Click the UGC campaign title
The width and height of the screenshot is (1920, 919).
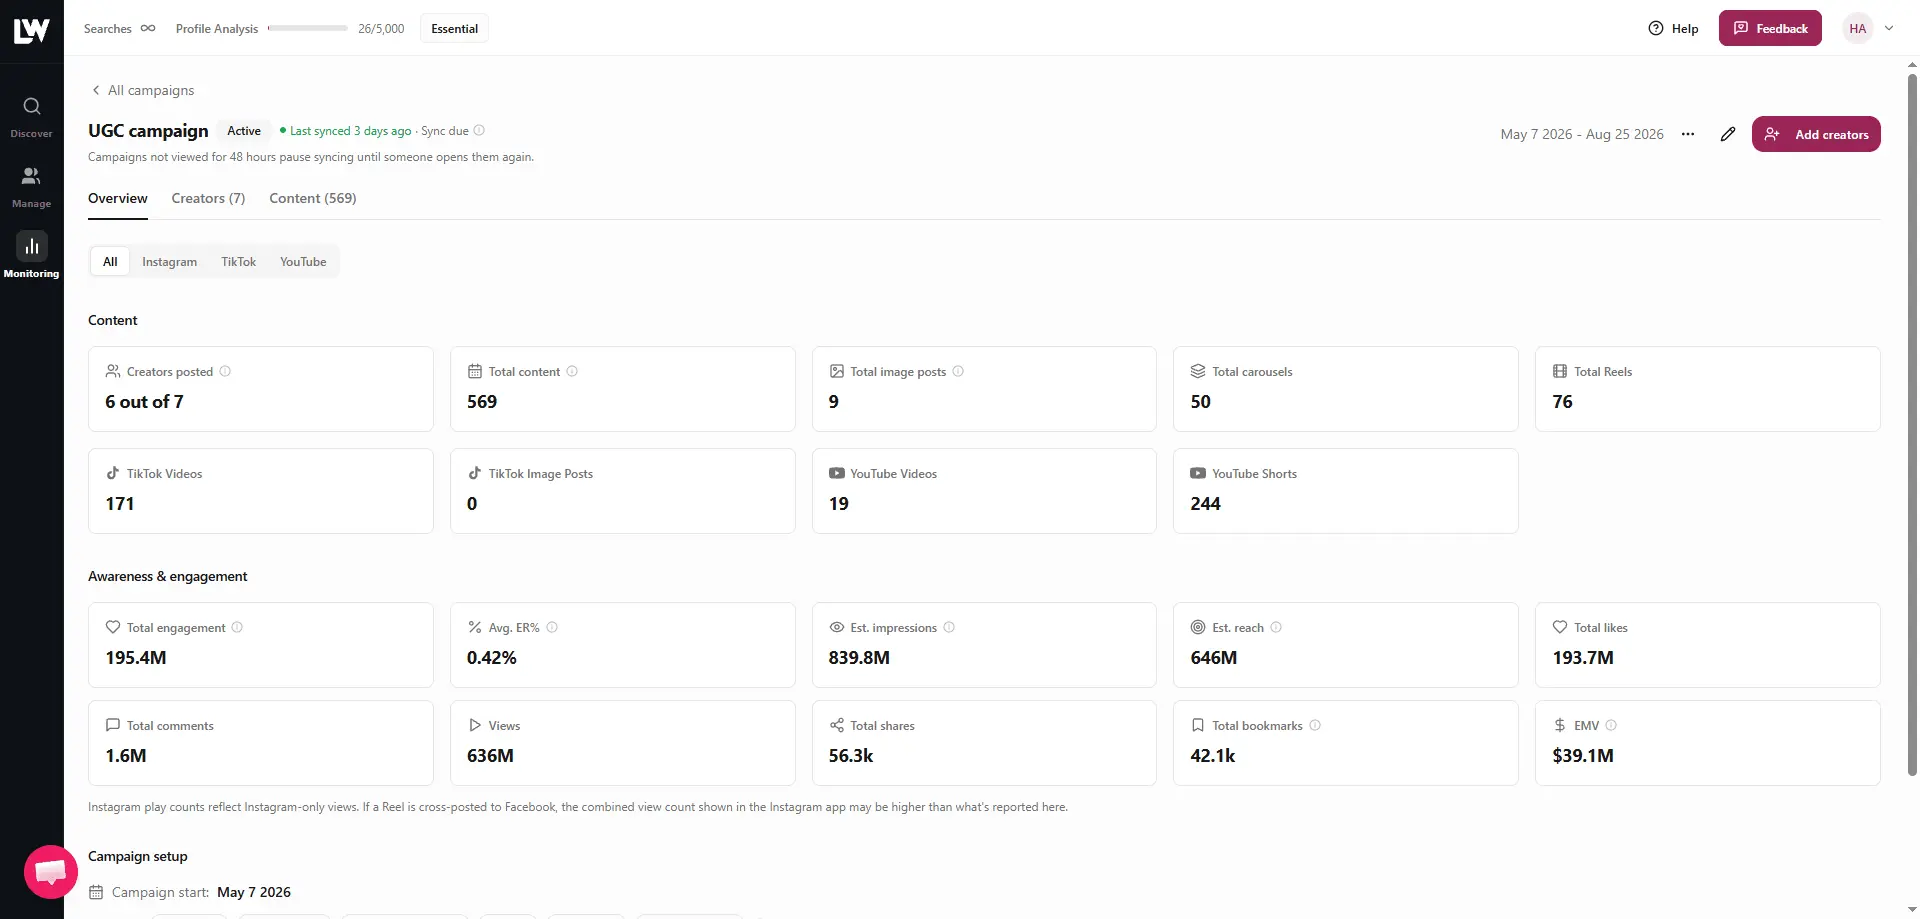coord(148,131)
